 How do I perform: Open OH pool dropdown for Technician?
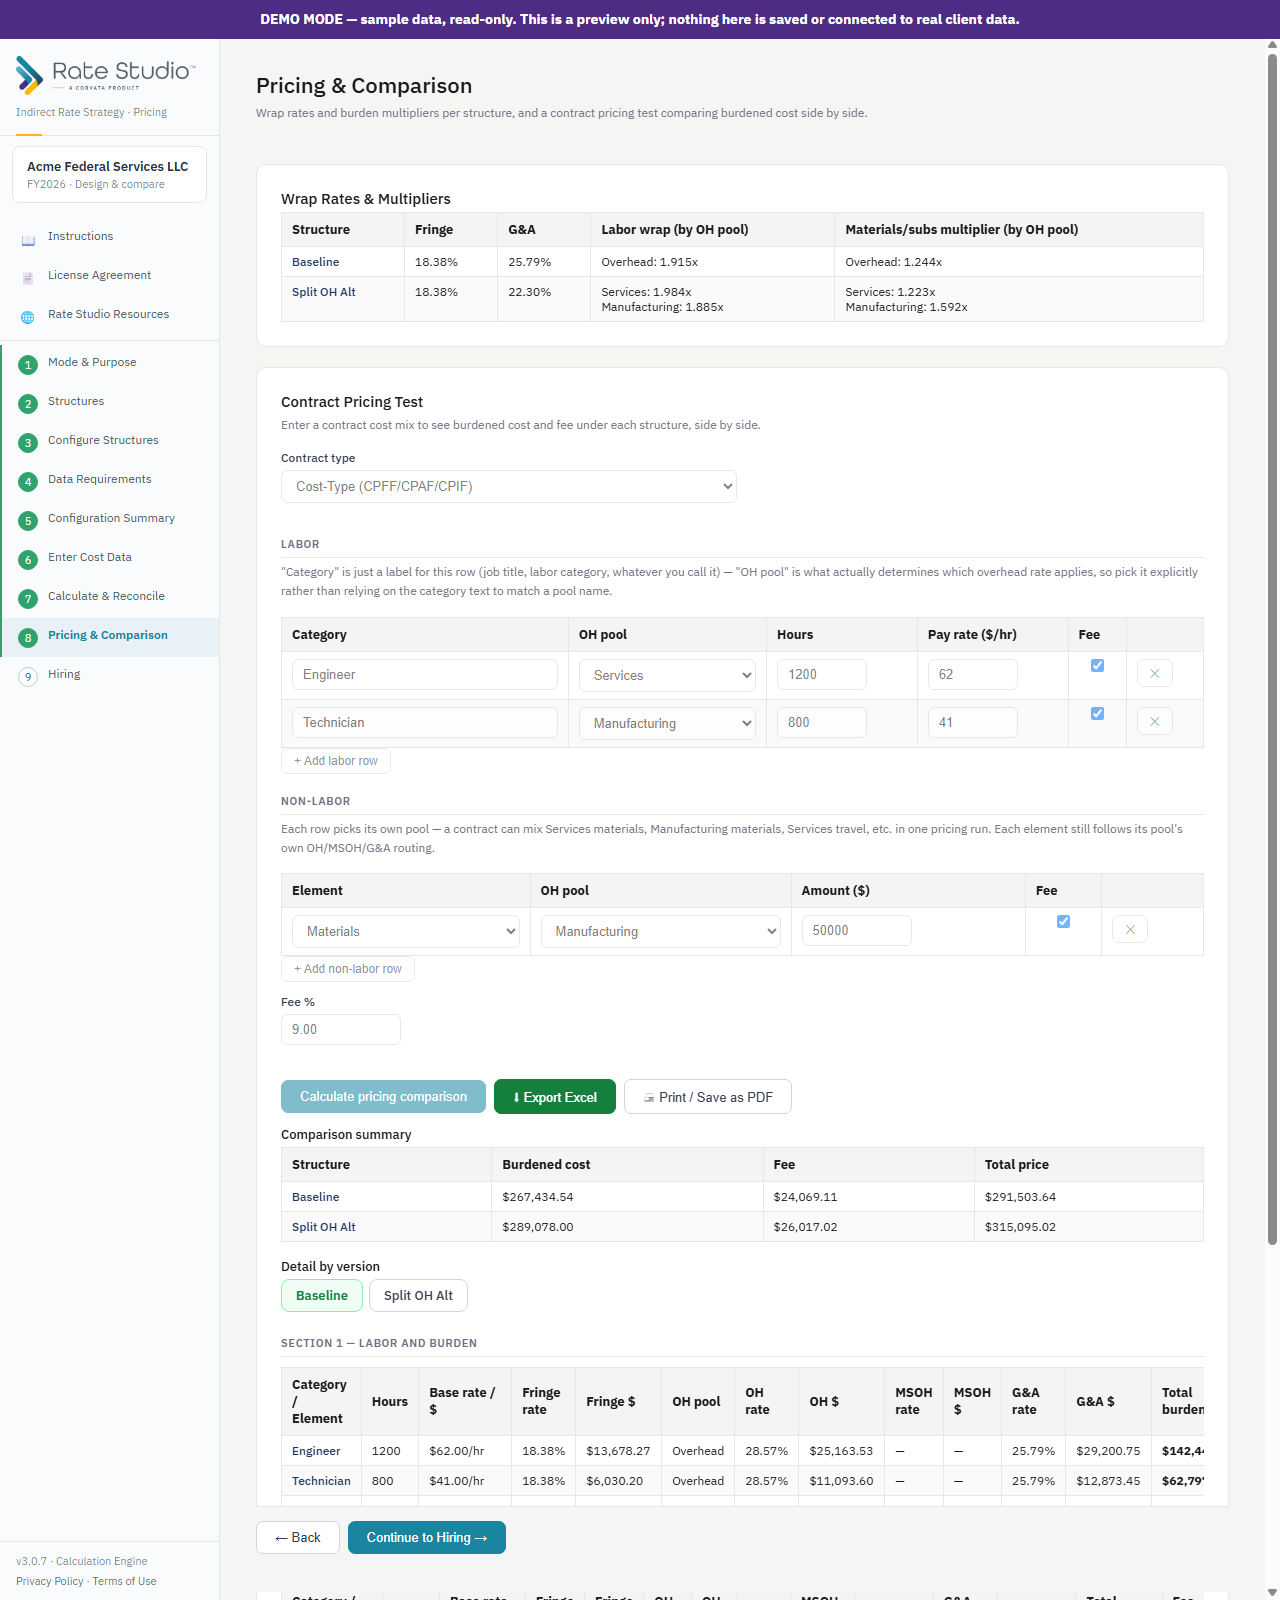[x=667, y=724]
